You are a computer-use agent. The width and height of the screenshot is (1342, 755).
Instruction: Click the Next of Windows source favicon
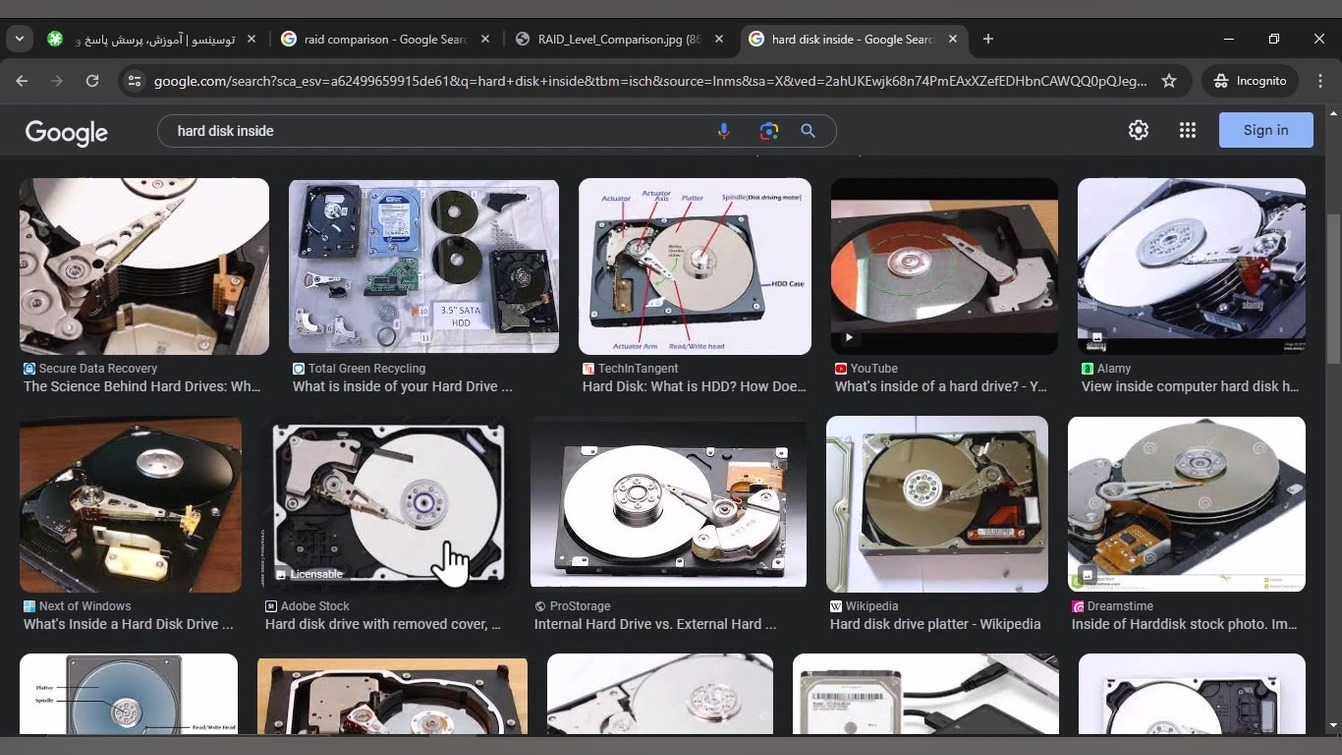29,607
